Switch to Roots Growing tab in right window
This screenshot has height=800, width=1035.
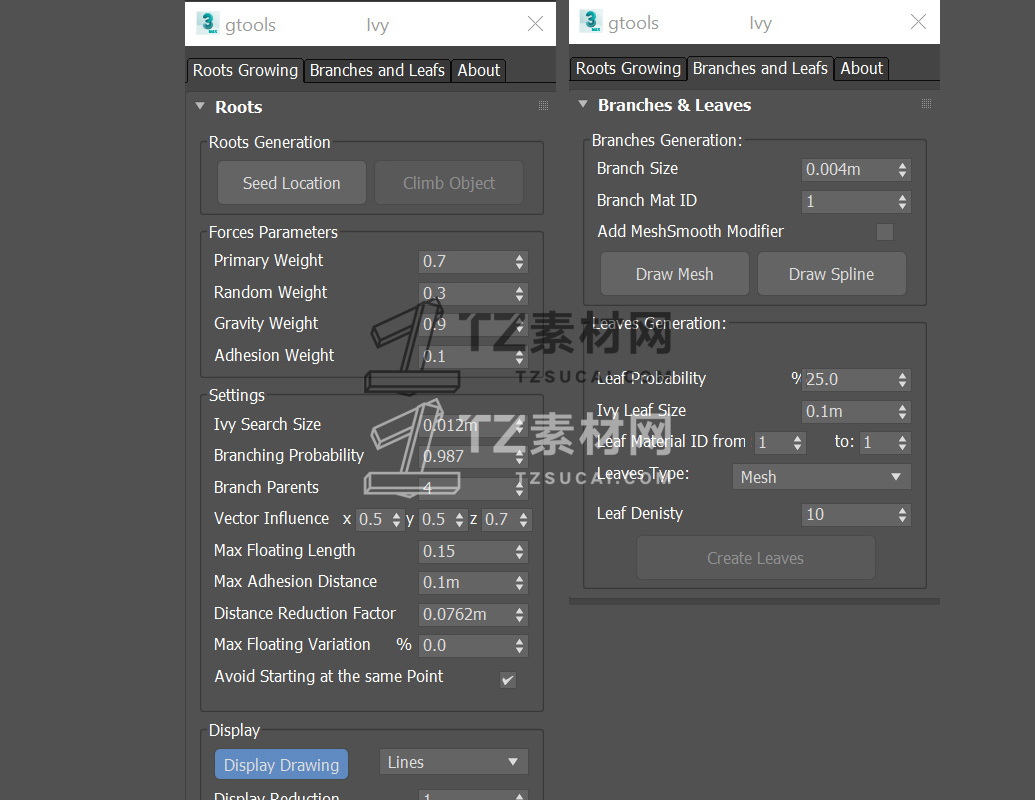pos(628,68)
